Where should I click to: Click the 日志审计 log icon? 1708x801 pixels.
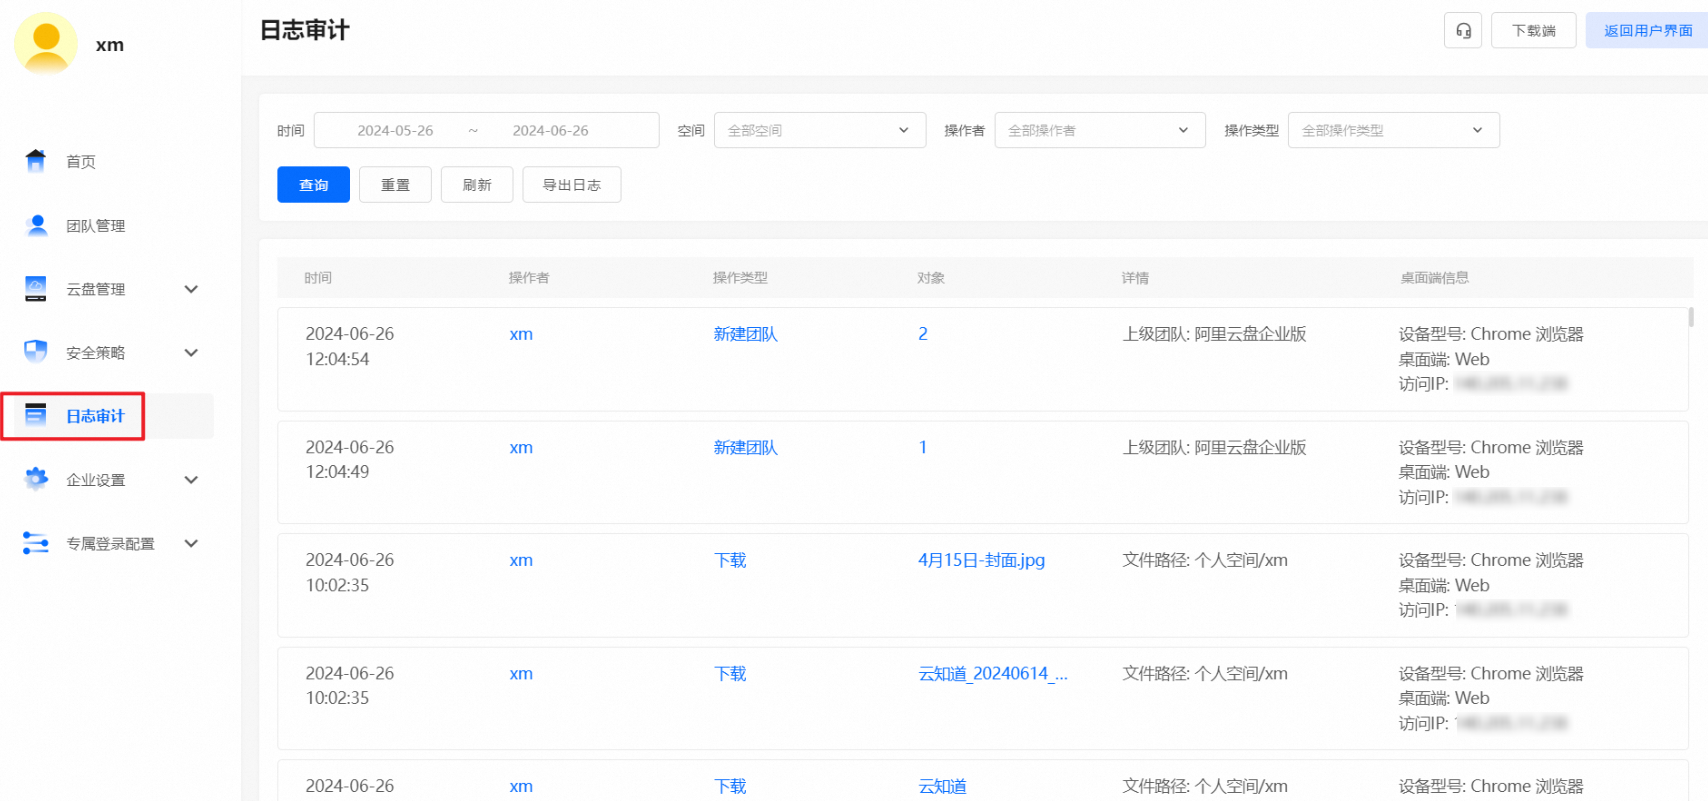coord(36,415)
